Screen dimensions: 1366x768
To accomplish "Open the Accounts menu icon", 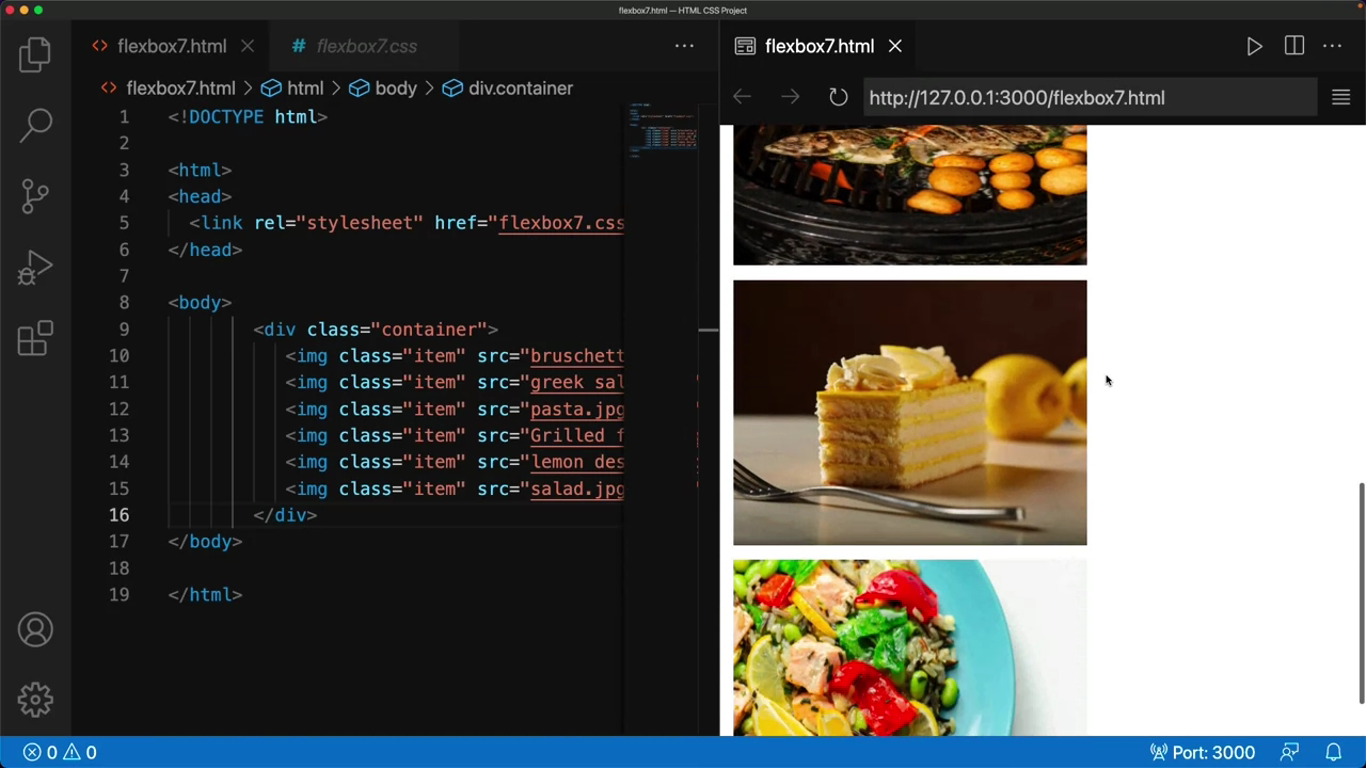I will tap(35, 630).
